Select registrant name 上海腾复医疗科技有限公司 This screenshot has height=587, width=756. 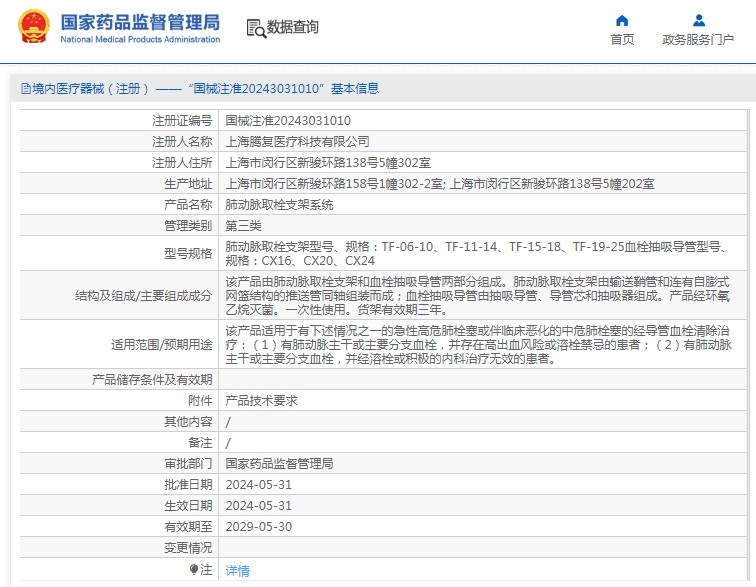297,141
